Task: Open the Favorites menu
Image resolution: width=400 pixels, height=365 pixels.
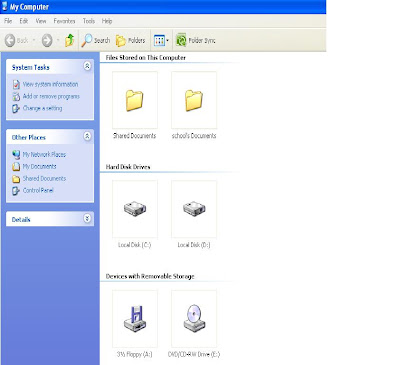Action: (x=64, y=21)
